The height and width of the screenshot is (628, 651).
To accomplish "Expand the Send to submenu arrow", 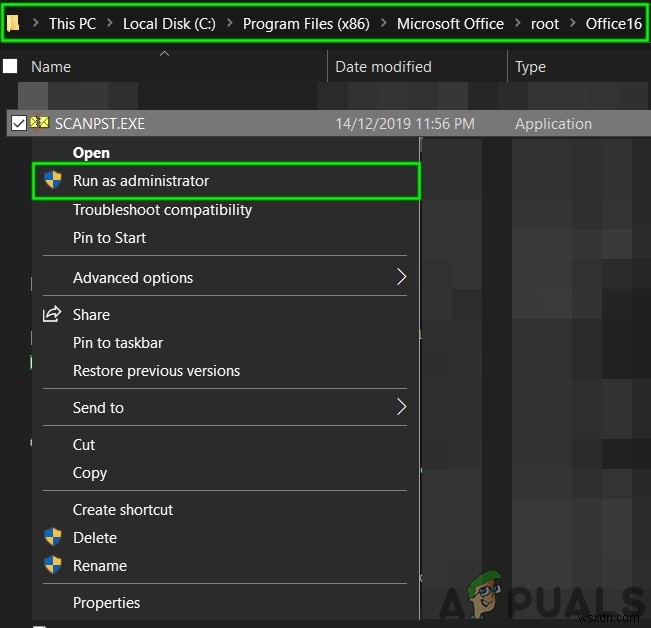I will click(x=401, y=407).
